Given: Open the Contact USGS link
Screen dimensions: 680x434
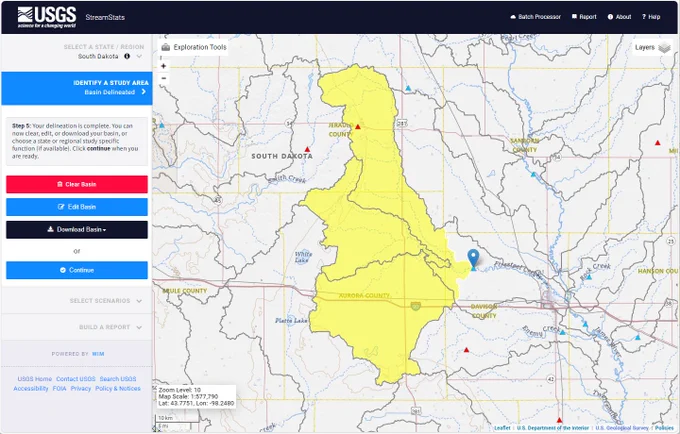Looking at the screenshot, I should tap(75, 379).
